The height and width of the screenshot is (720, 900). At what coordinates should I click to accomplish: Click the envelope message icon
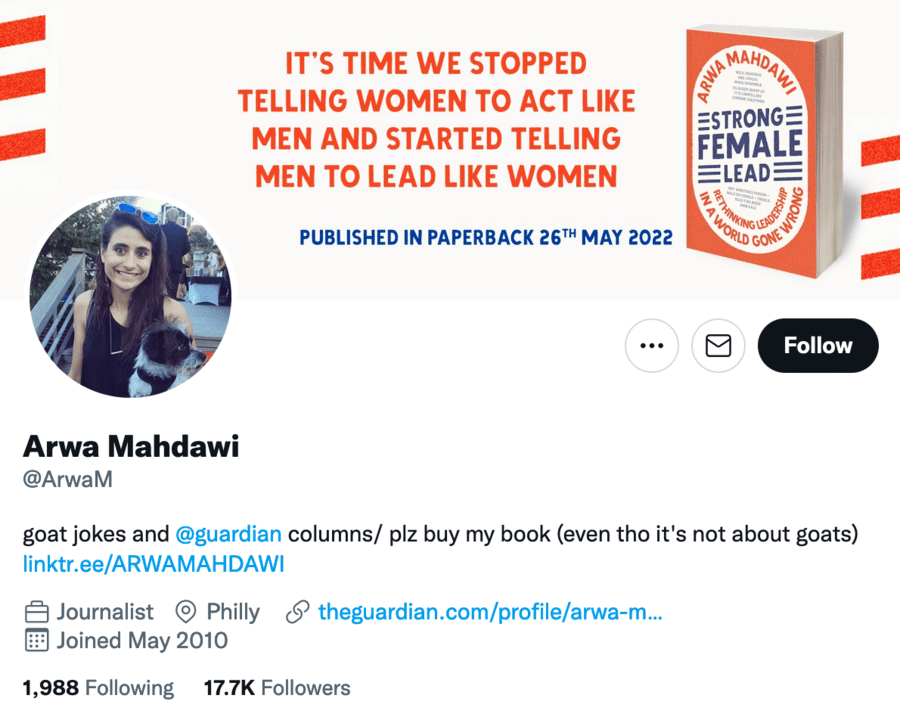point(718,346)
